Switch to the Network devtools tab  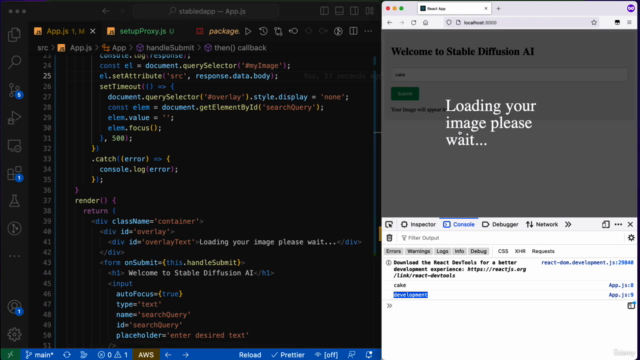point(542,224)
